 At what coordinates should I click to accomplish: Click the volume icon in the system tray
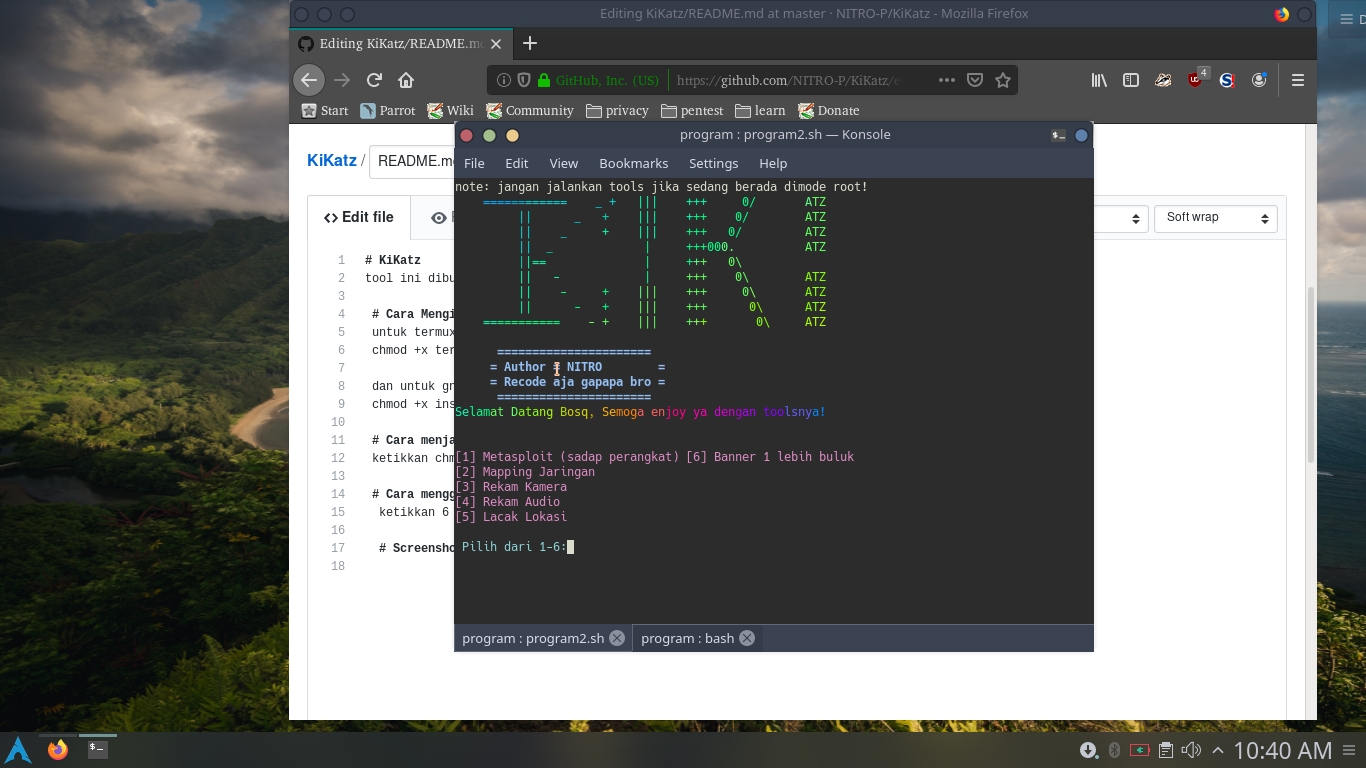click(1191, 750)
